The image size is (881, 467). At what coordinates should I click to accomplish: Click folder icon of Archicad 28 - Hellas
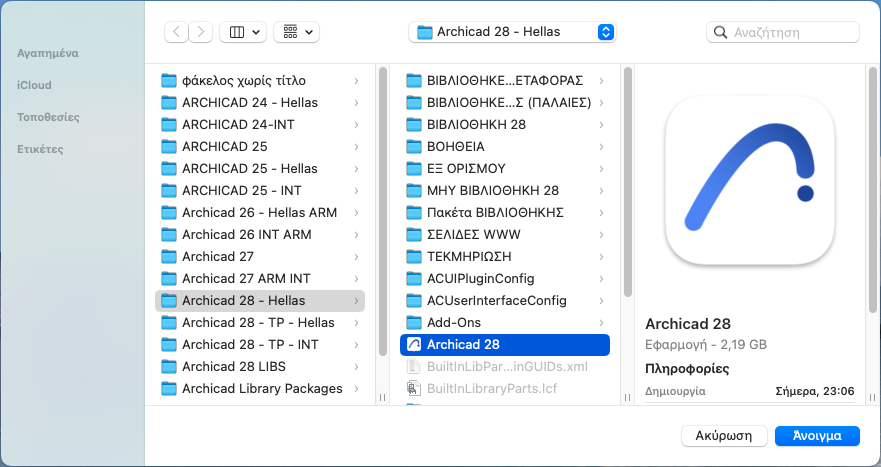[169, 301]
